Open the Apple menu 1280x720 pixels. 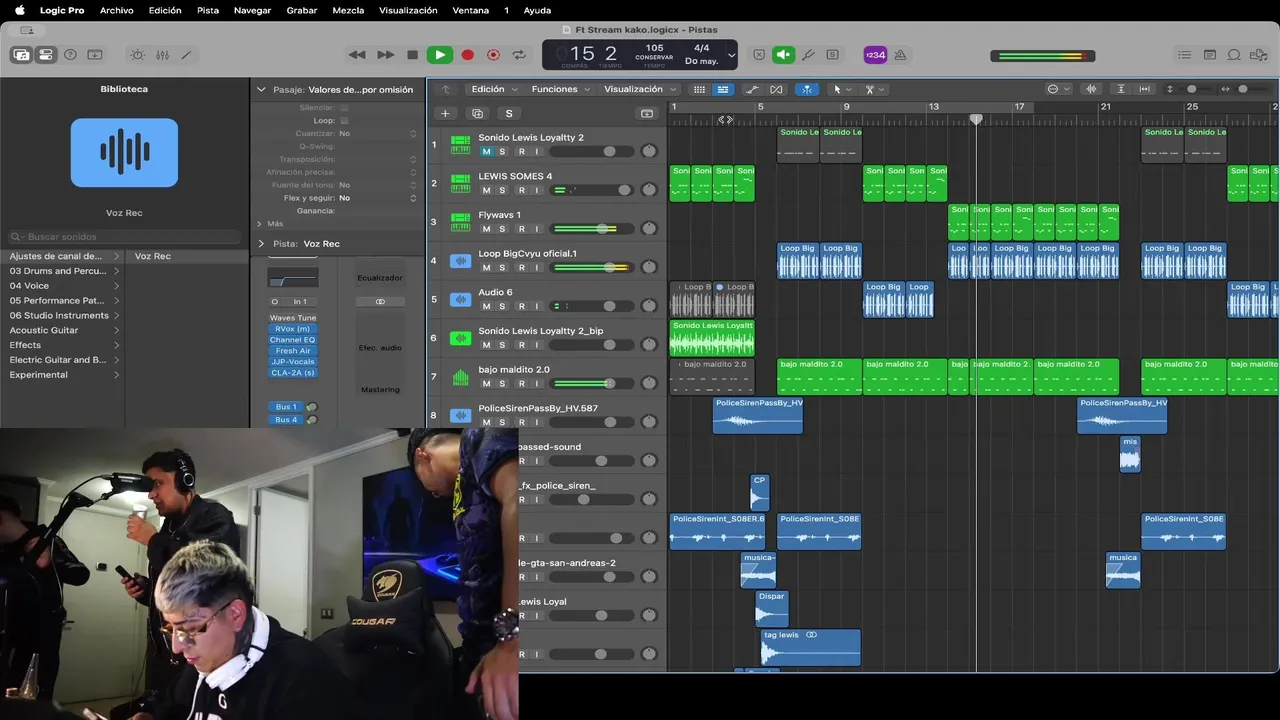click(x=19, y=10)
